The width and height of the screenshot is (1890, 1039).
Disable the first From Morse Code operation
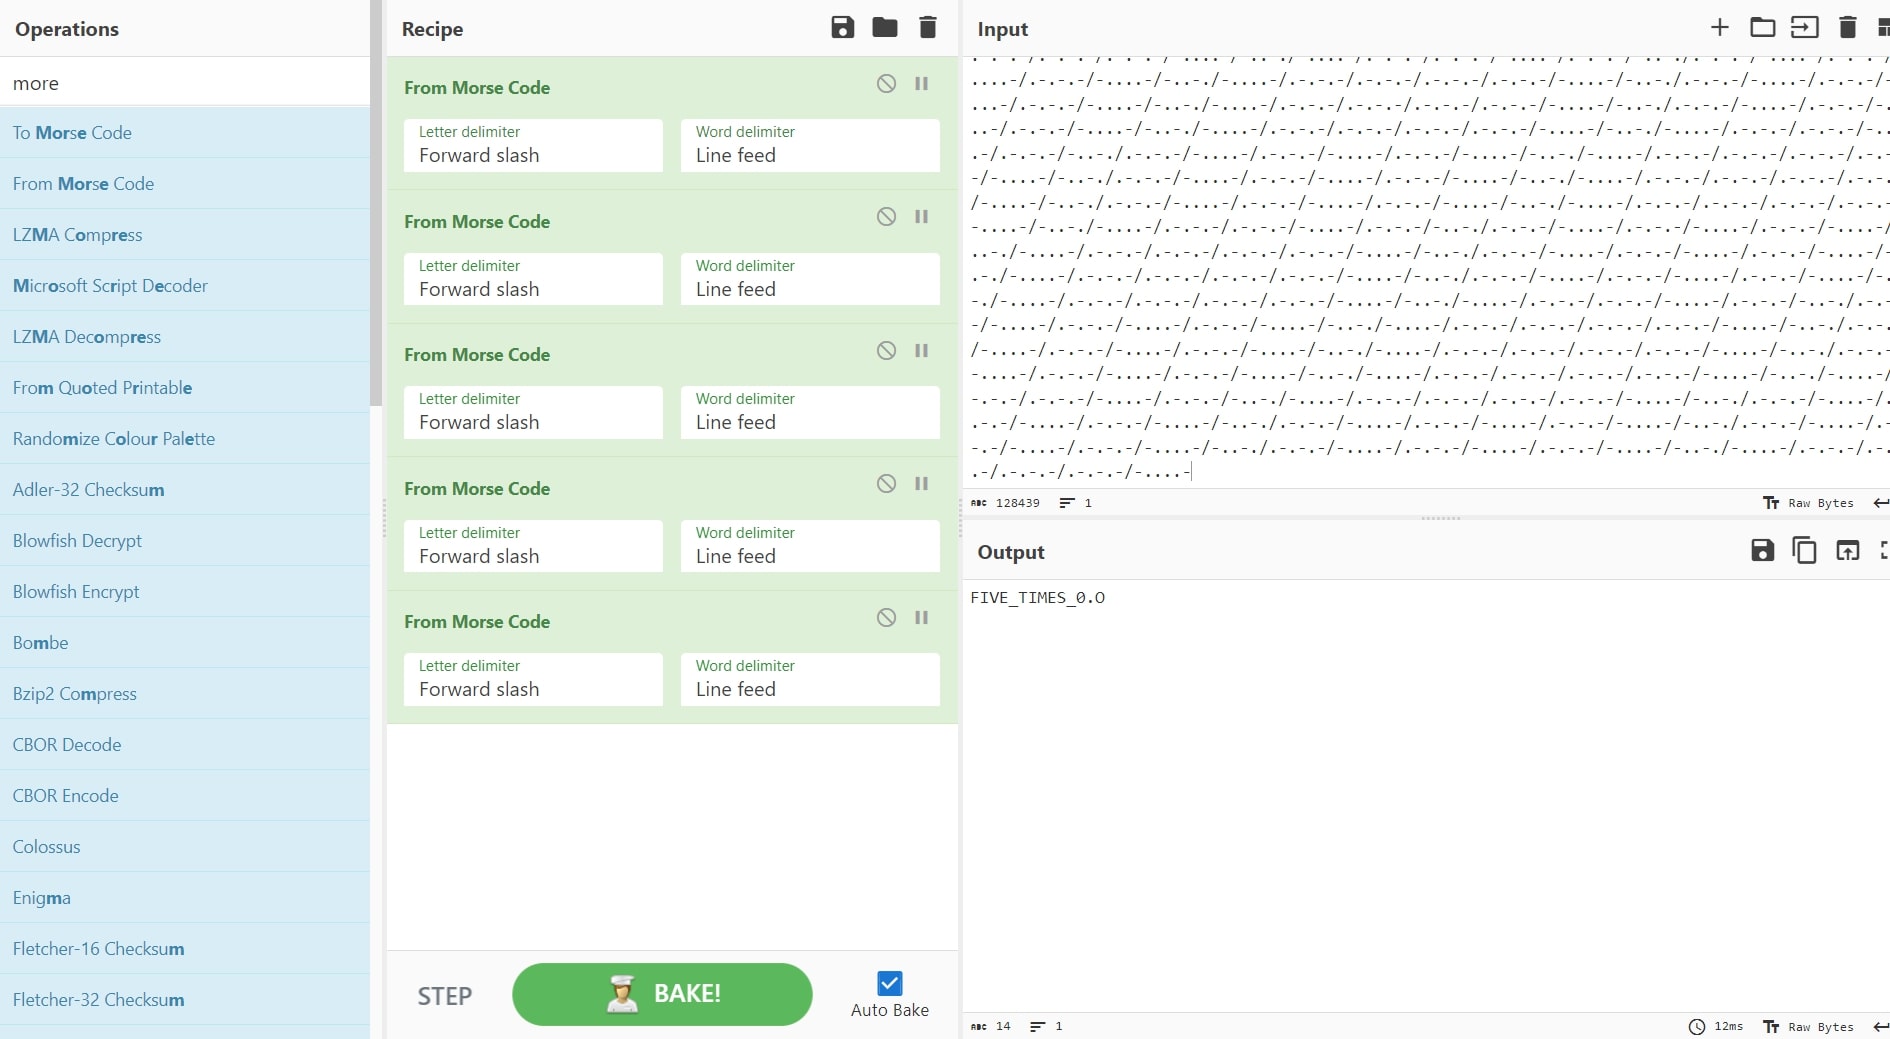click(886, 84)
